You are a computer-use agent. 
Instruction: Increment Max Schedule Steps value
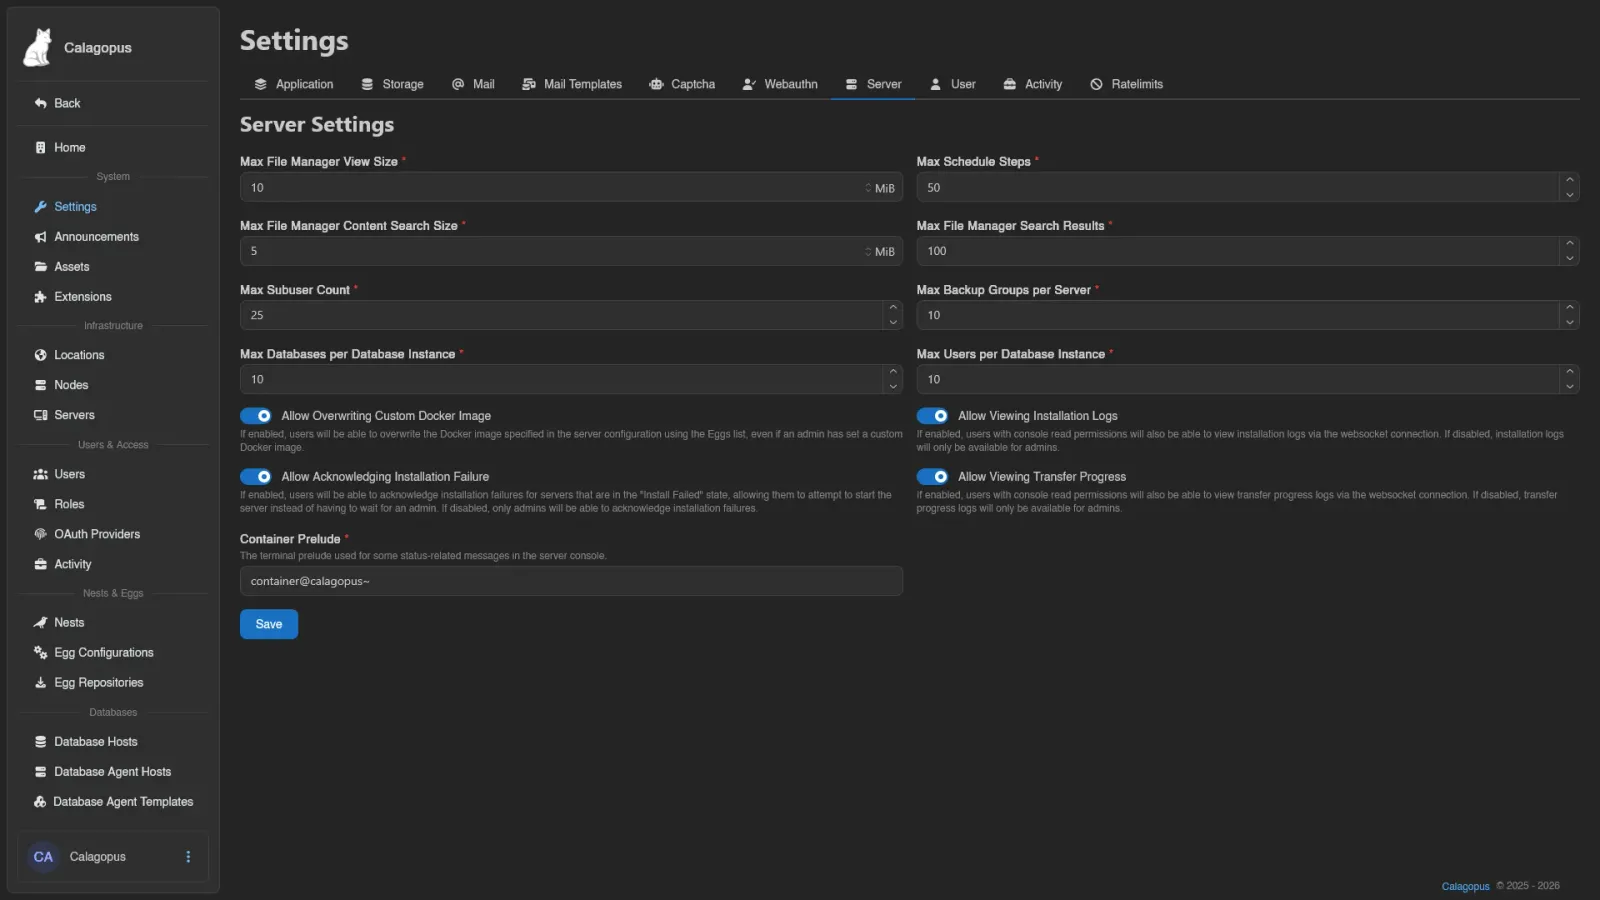pos(1570,180)
